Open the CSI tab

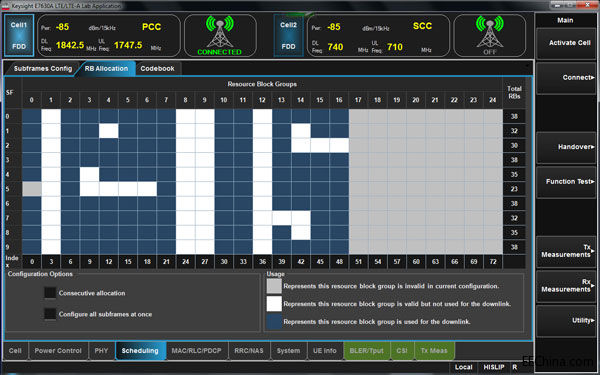tap(402, 351)
